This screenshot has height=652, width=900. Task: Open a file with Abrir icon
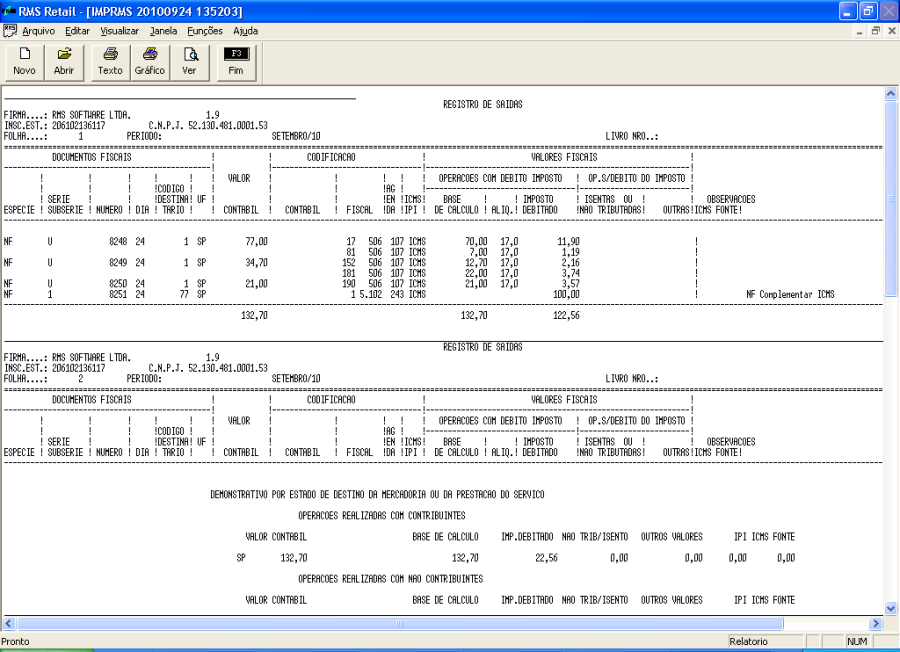coord(64,62)
